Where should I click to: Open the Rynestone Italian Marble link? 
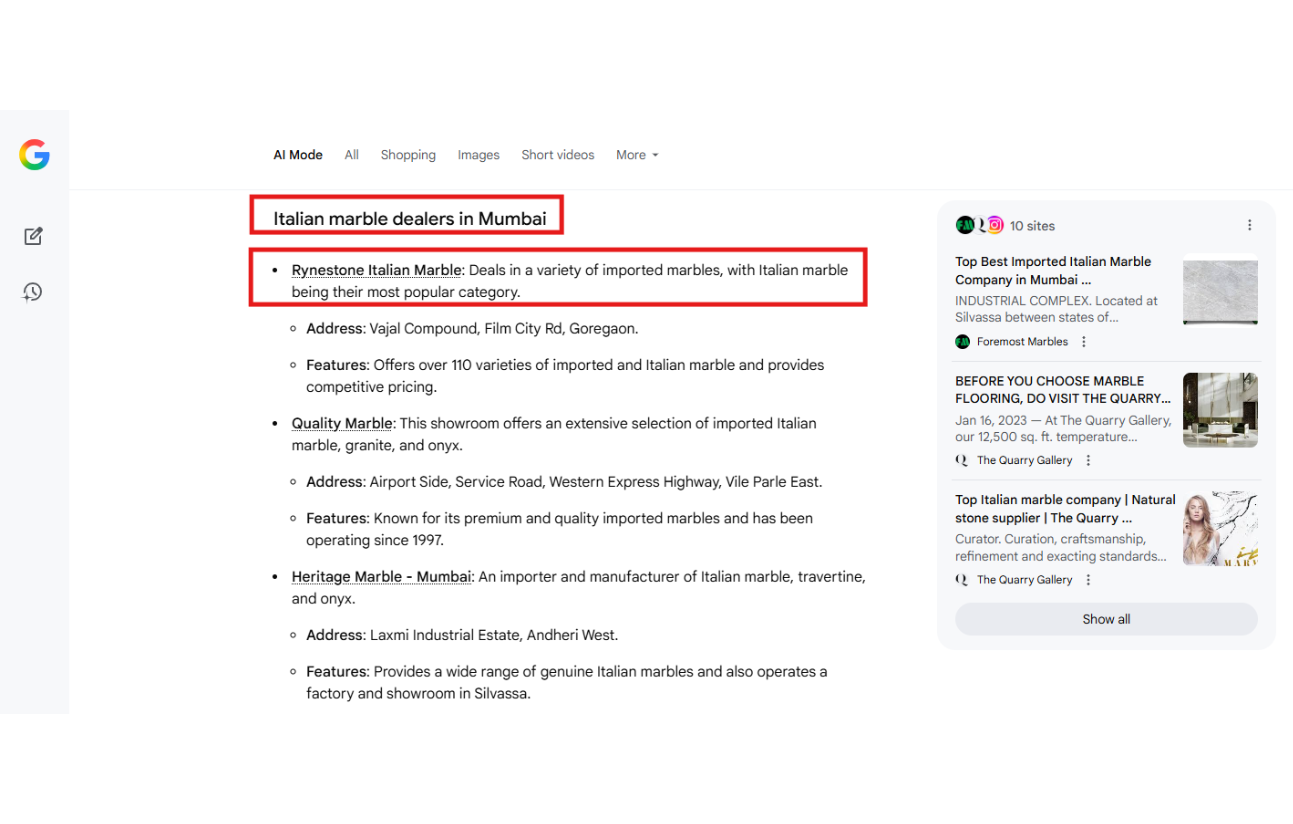coord(376,270)
